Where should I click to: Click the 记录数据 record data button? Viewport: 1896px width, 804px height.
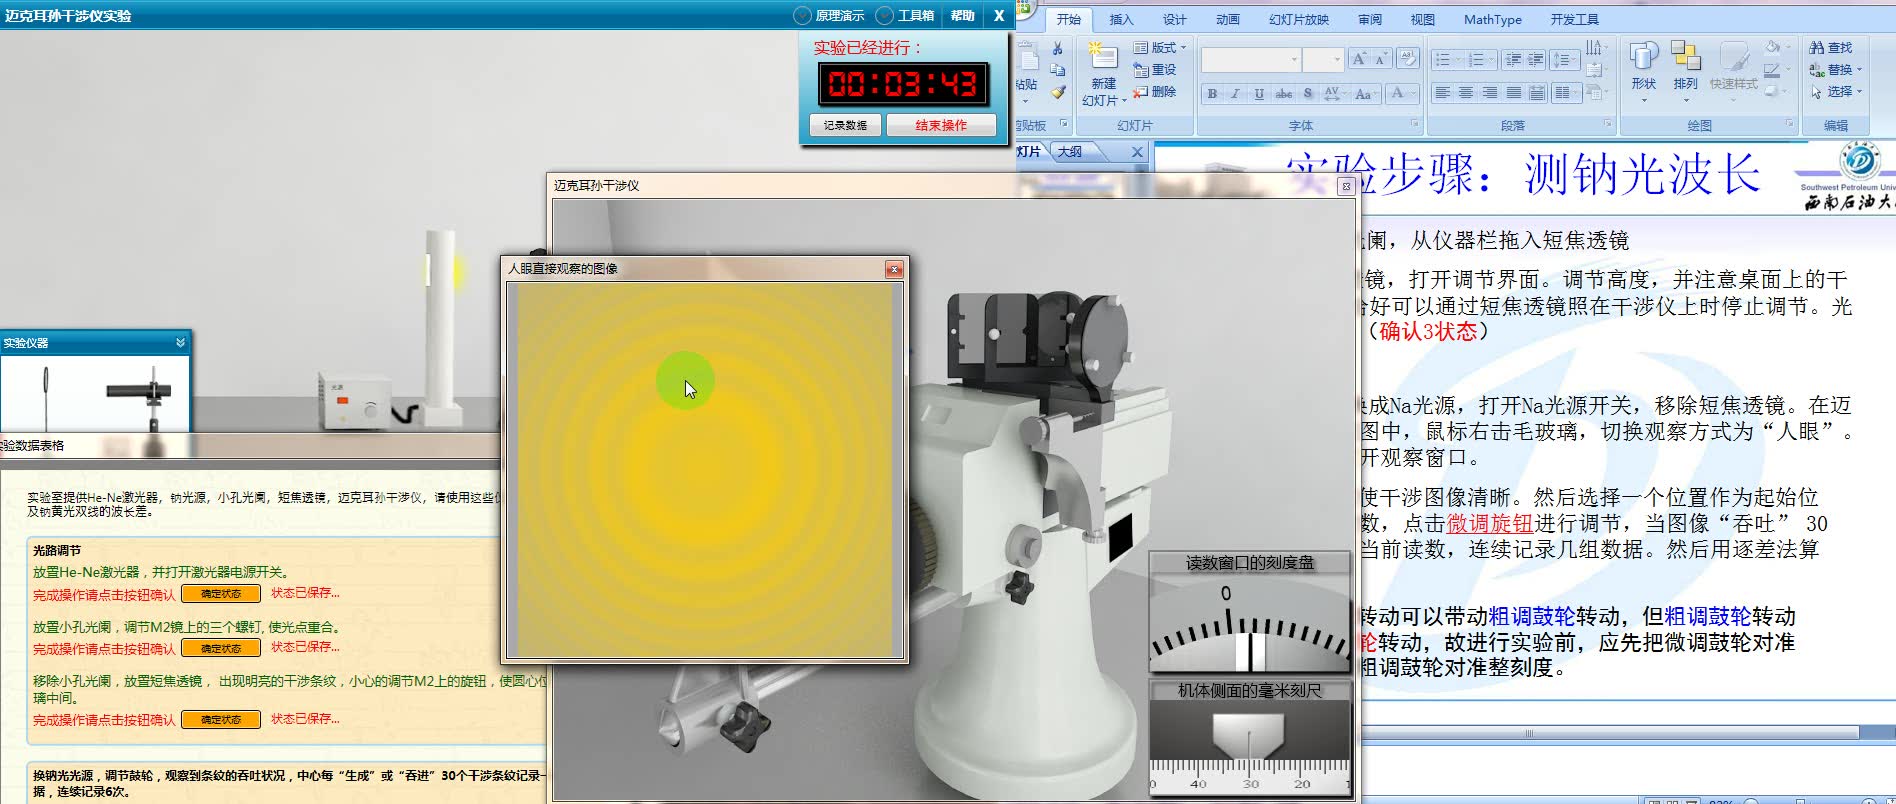[845, 125]
